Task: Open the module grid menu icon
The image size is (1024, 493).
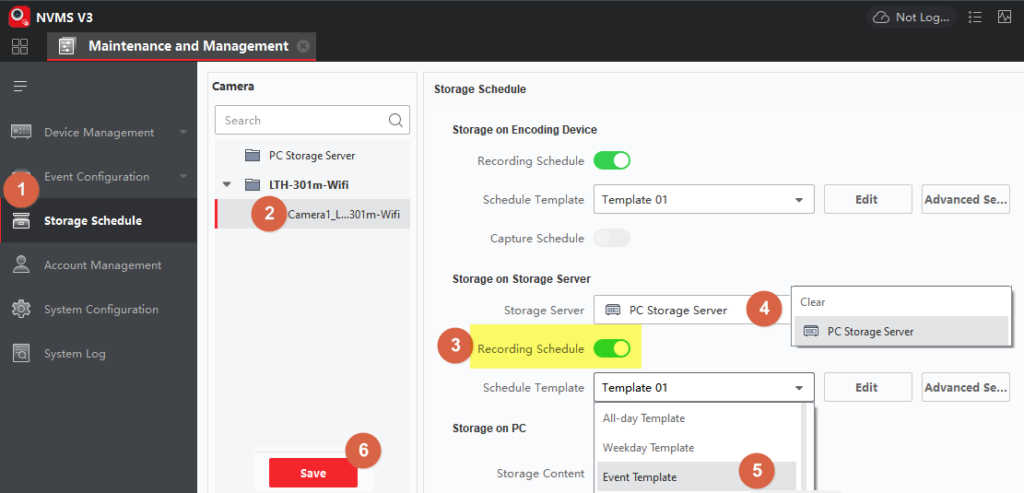Action: (x=20, y=46)
